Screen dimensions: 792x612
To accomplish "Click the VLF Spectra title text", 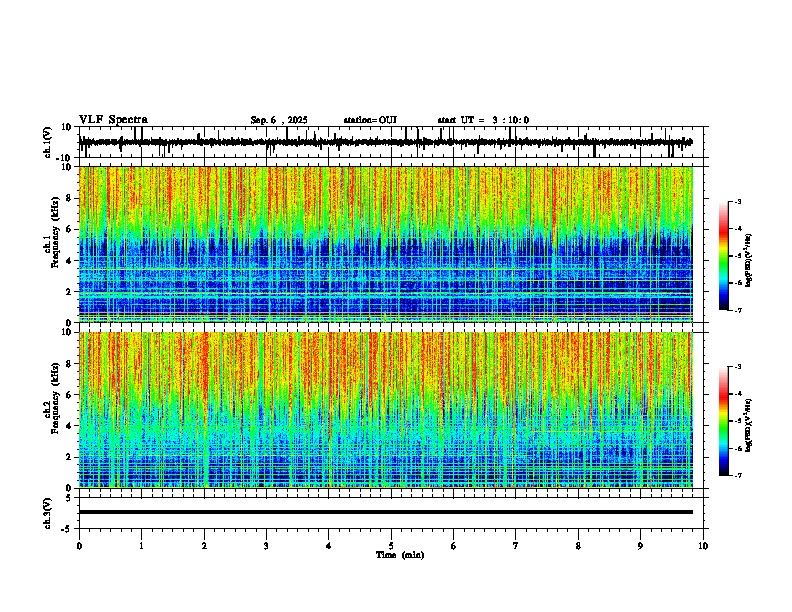I will [x=113, y=120].
